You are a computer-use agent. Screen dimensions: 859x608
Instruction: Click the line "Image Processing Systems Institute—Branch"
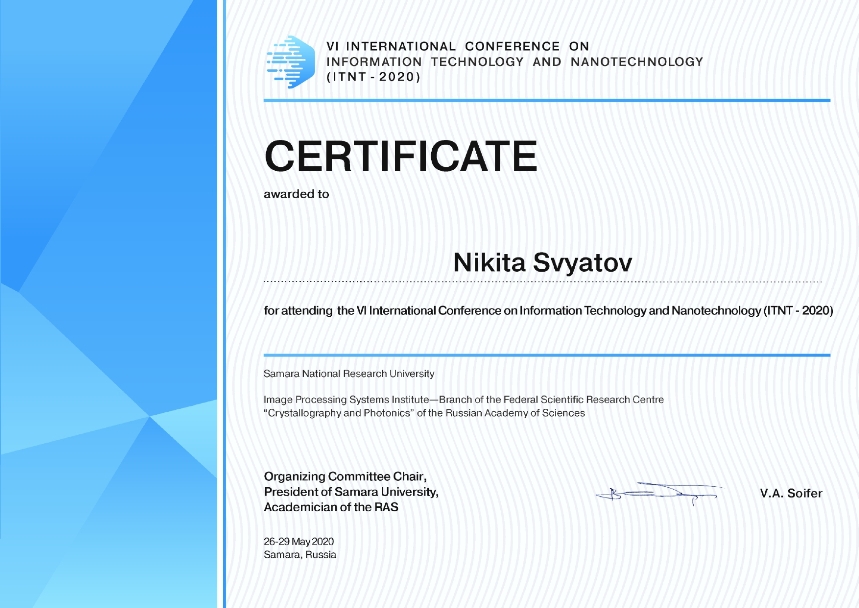pyautogui.click(x=463, y=399)
